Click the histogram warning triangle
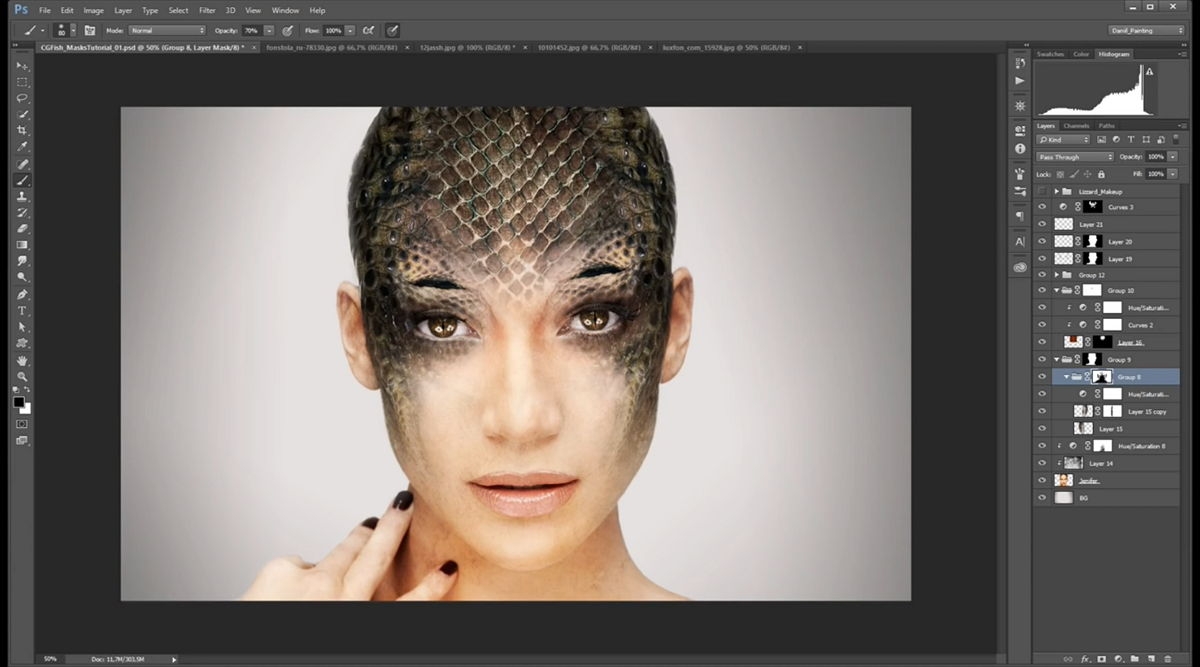This screenshot has height=667, width=1200. 1150,72
